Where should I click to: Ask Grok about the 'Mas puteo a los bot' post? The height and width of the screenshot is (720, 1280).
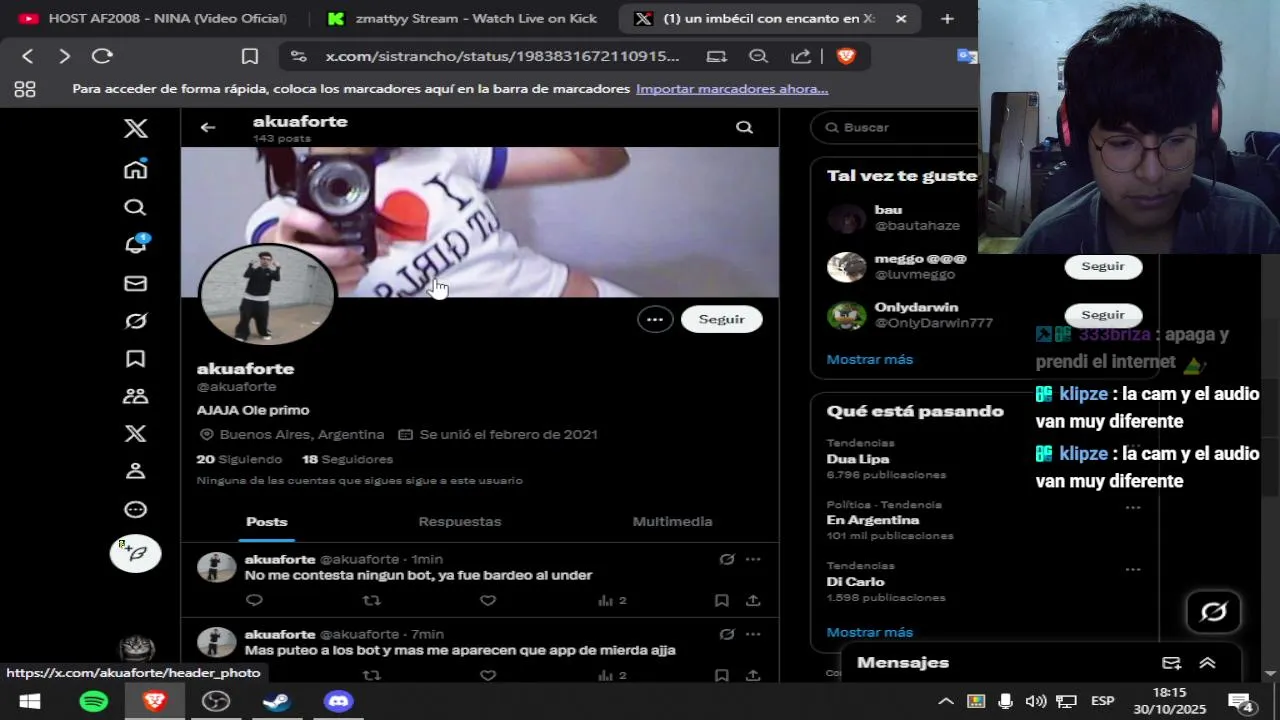[727, 634]
